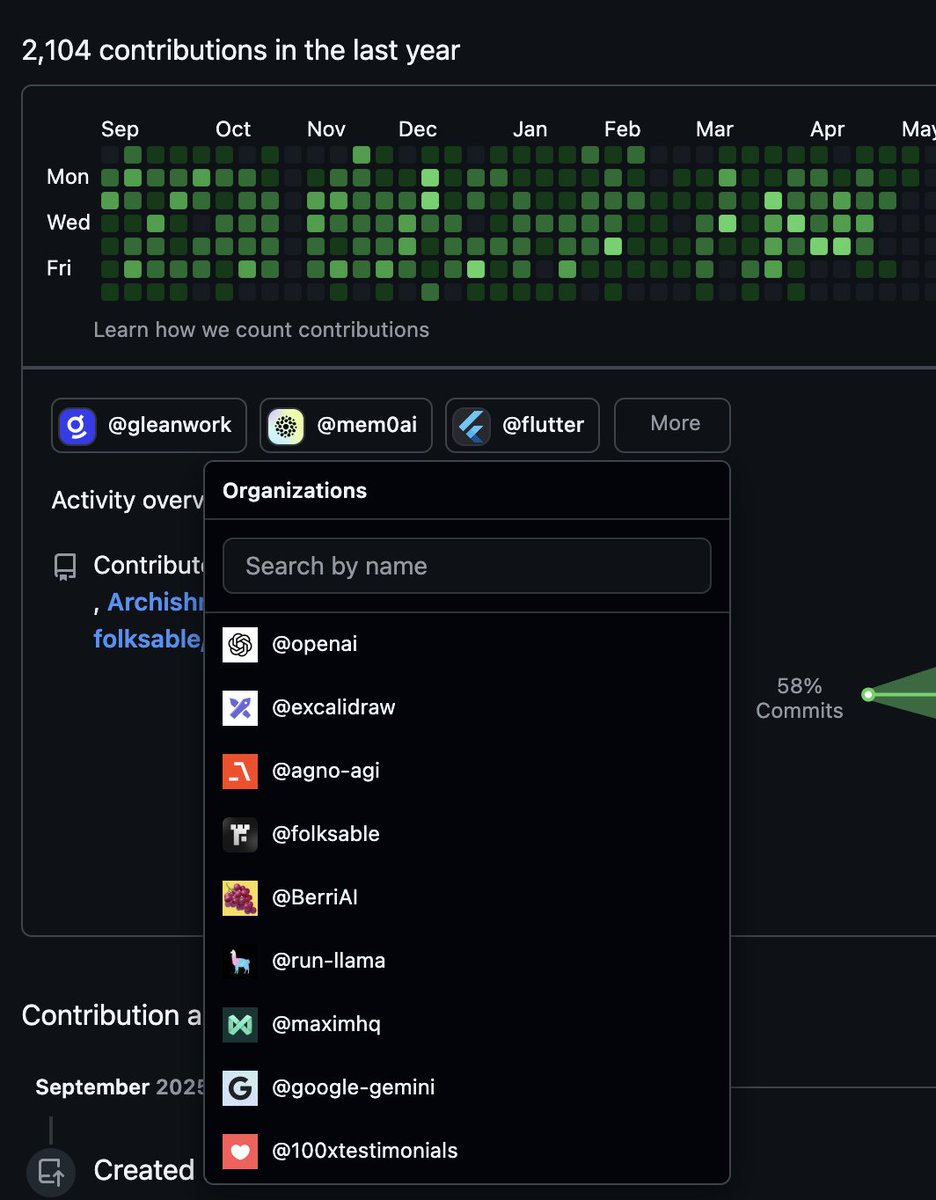Select @openai from organizations list
The width and height of the screenshot is (936, 1200).
coord(467,645)
